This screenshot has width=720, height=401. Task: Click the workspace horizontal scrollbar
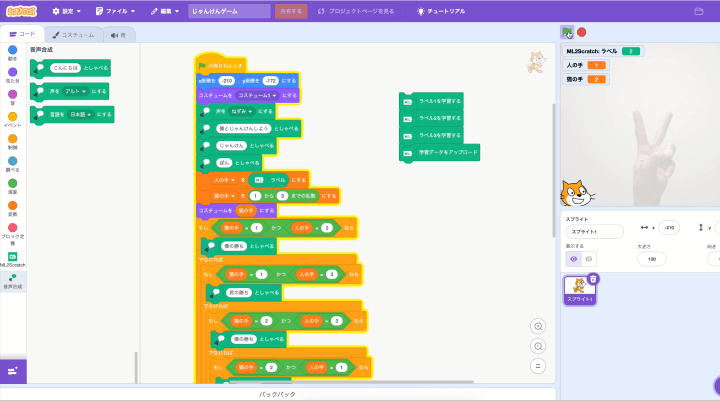(x=351, y=382)
